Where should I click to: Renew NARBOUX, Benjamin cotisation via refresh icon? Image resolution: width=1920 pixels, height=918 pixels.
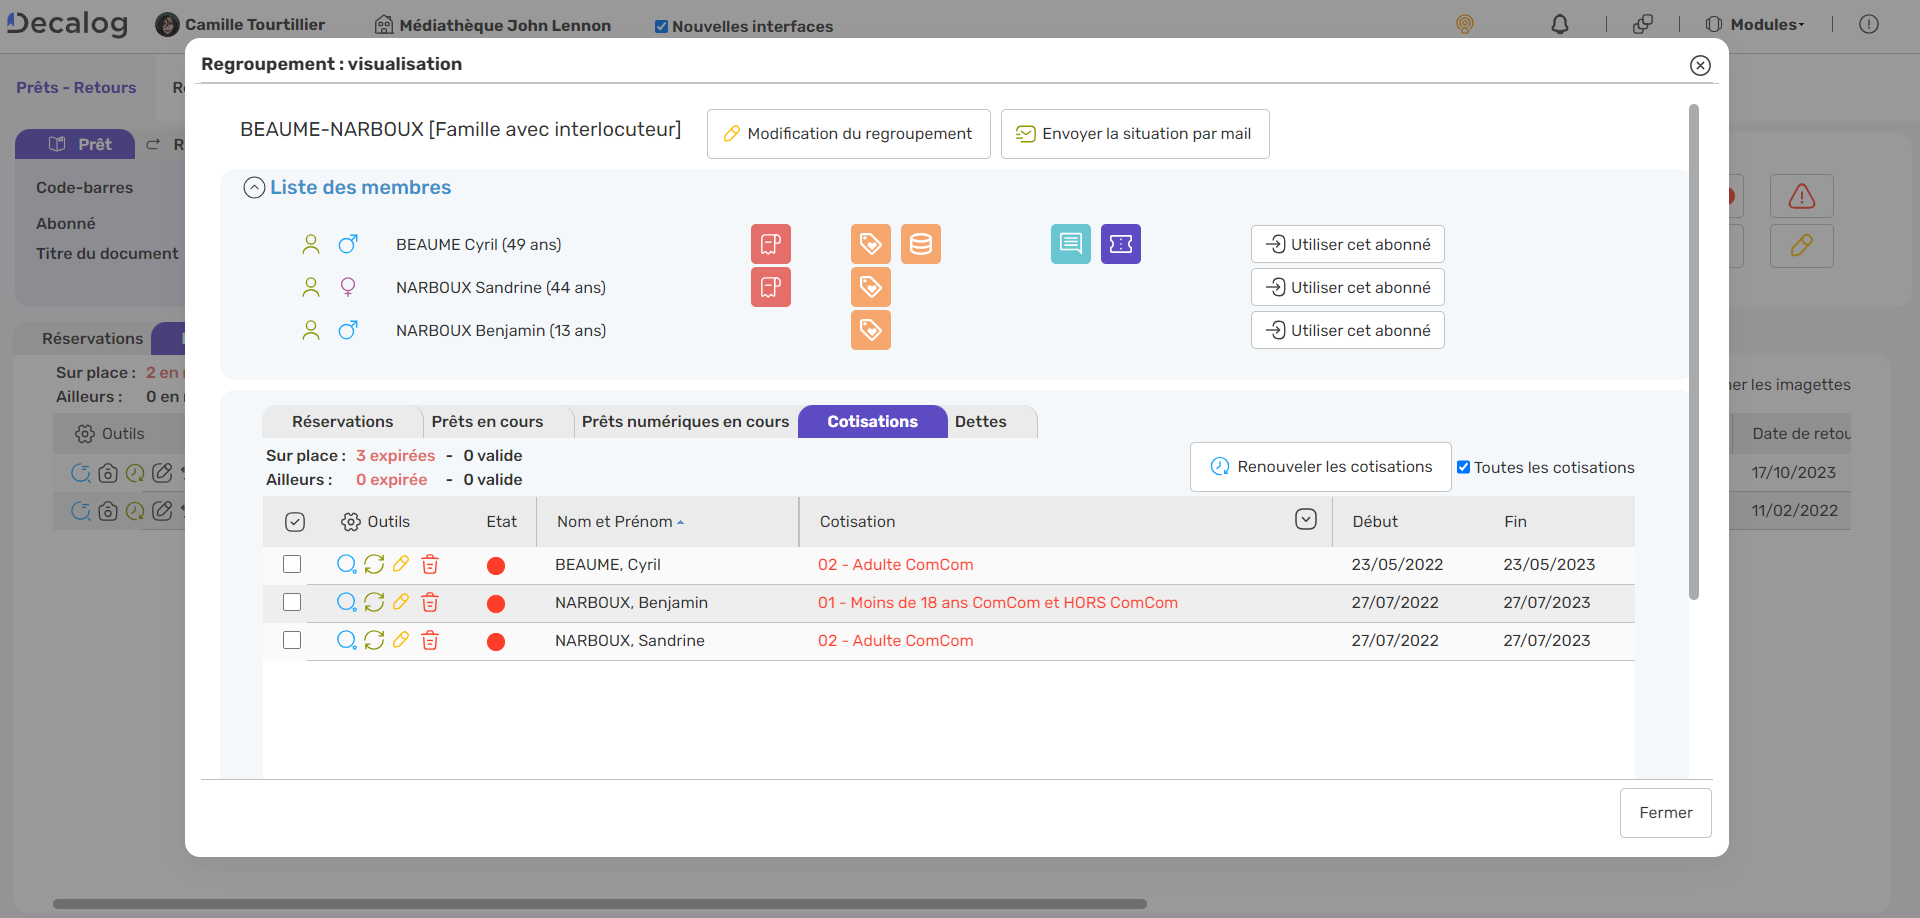[374, 603]
